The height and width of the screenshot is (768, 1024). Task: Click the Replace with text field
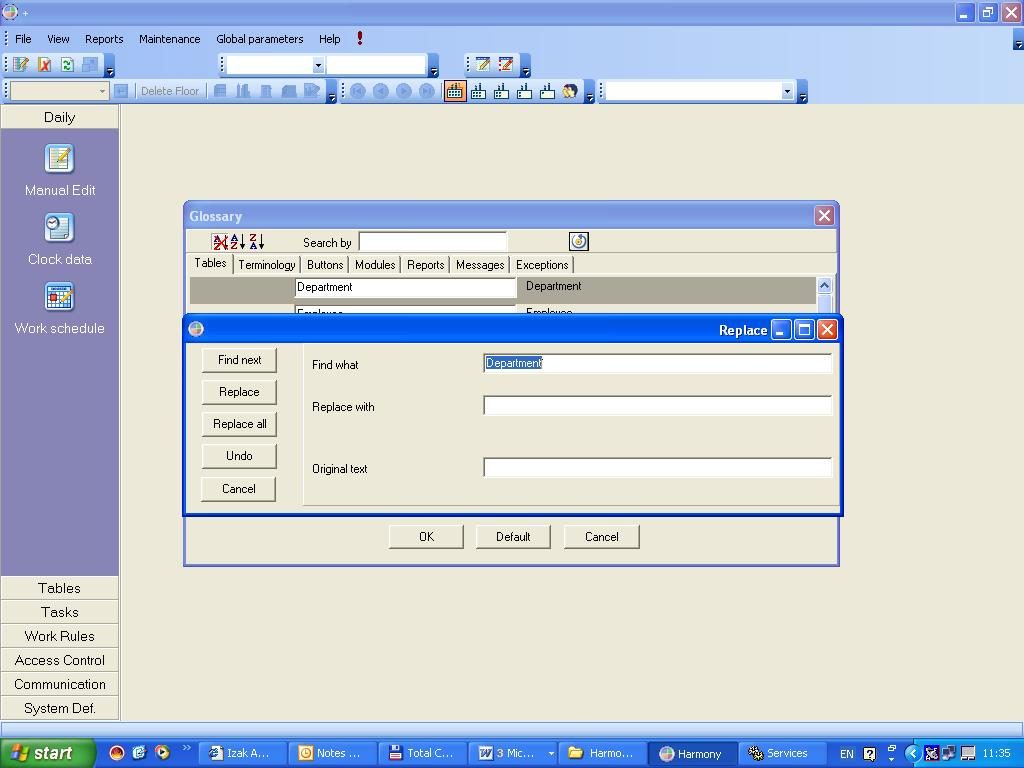[x=657, y=405]
